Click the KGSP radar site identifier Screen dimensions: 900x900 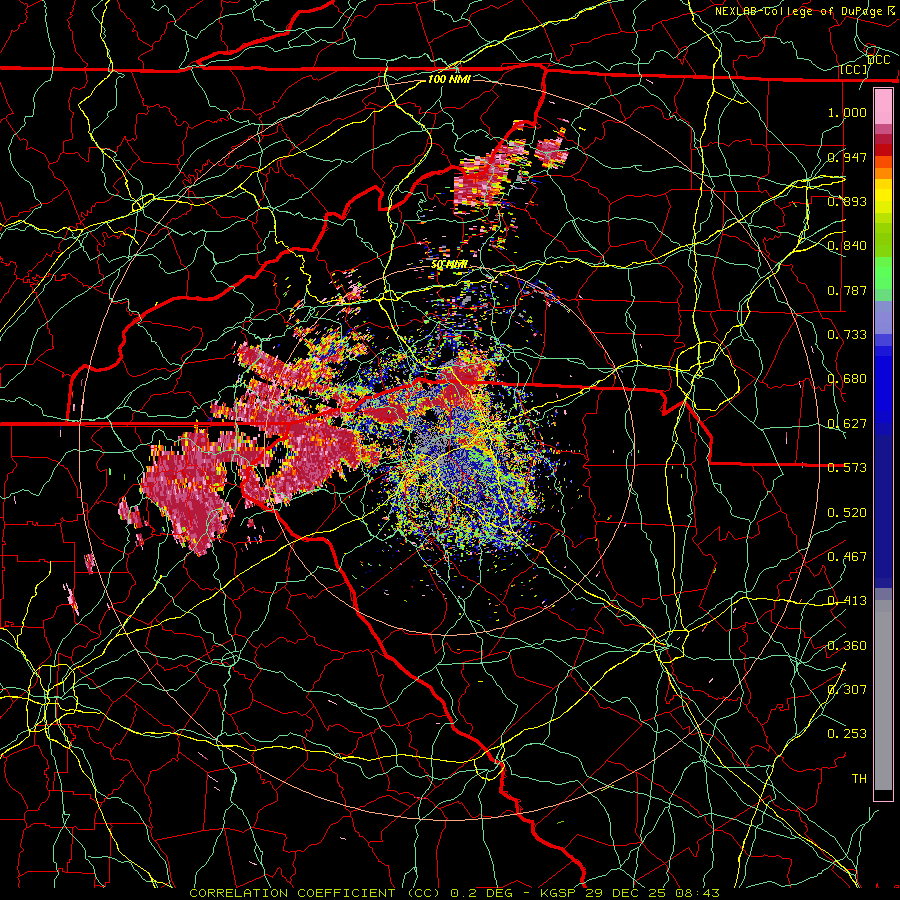[x=560, y=893]
